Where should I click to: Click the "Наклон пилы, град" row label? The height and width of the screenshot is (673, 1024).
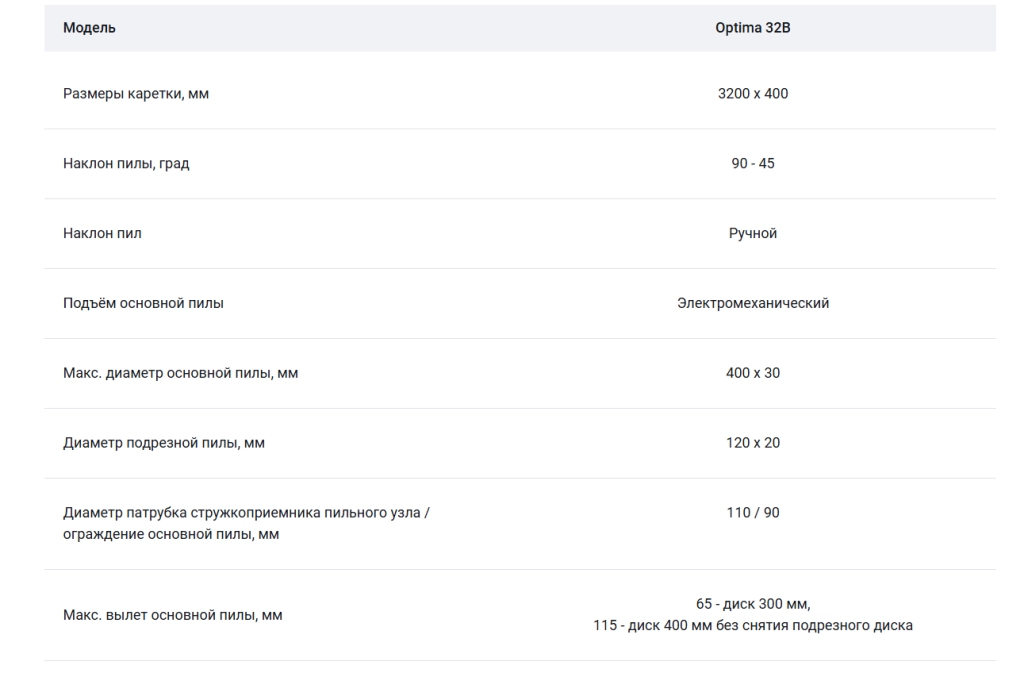pos(126,164)
